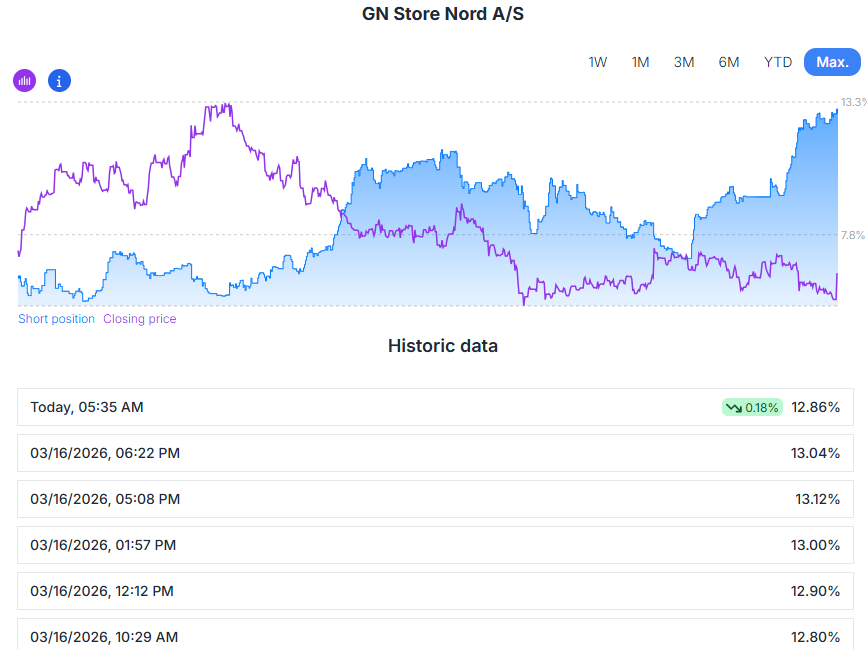
Task: Select the 03/16/2026, 10:29 AM row
Action: click(435, 635)
